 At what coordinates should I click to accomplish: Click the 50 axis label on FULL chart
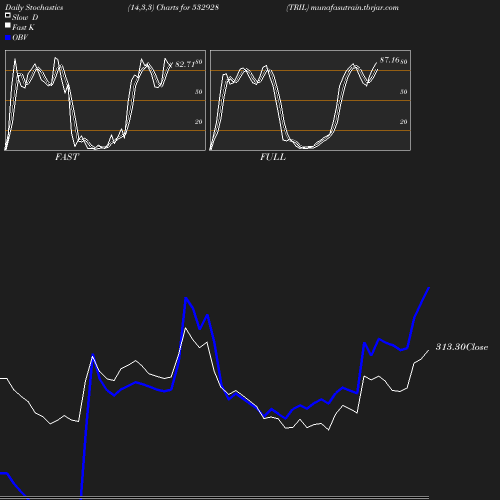(404, 92)
